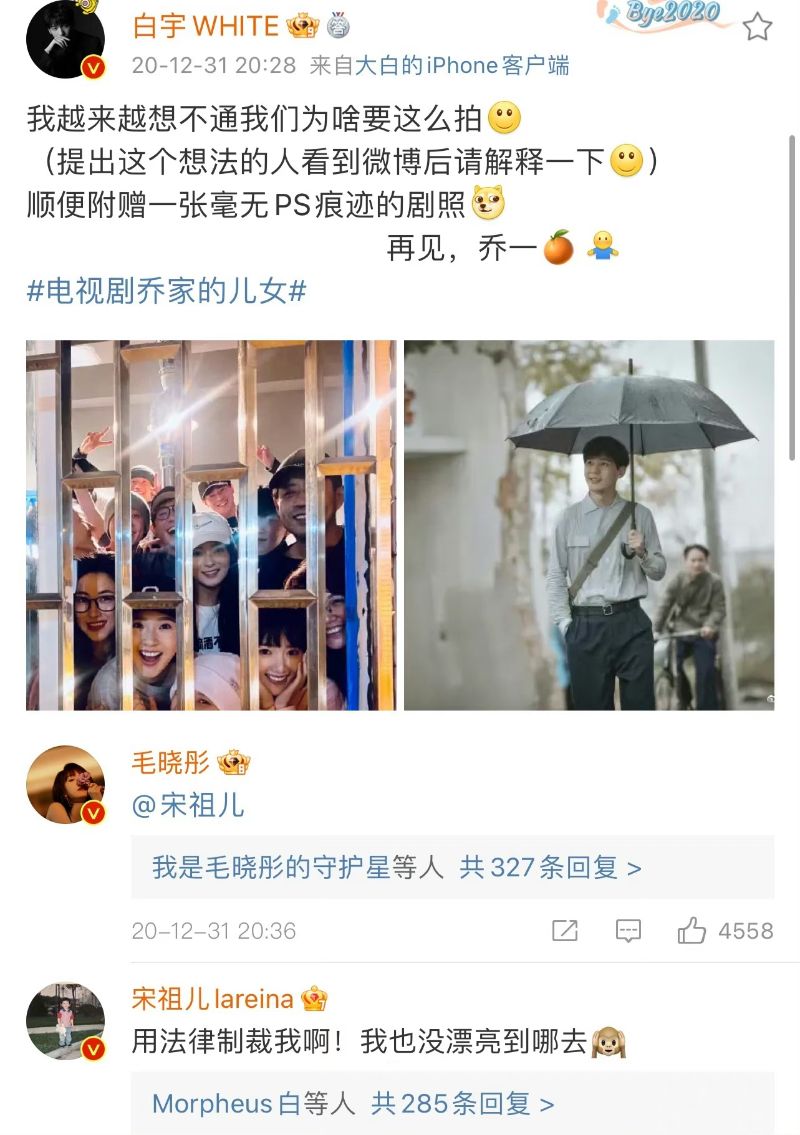Open the #电视剧乔家的儿女# hashtag
Image resolution: width=800 pixels, height=1135 pixels.
[x=167, y=291]
